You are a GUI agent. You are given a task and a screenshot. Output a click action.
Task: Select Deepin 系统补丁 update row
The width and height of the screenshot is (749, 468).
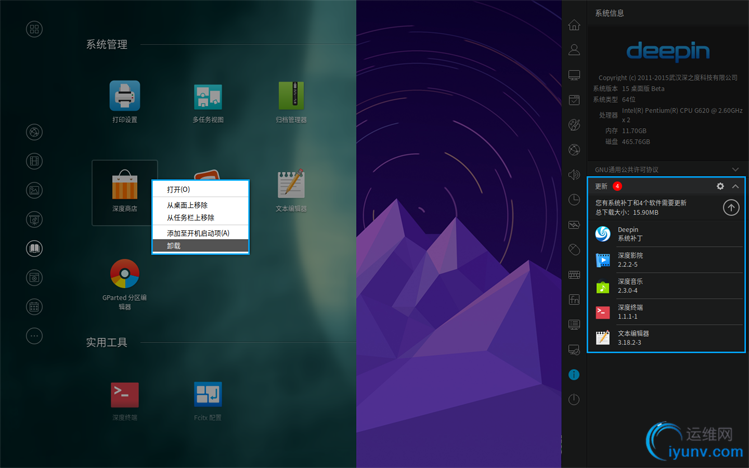667,234
